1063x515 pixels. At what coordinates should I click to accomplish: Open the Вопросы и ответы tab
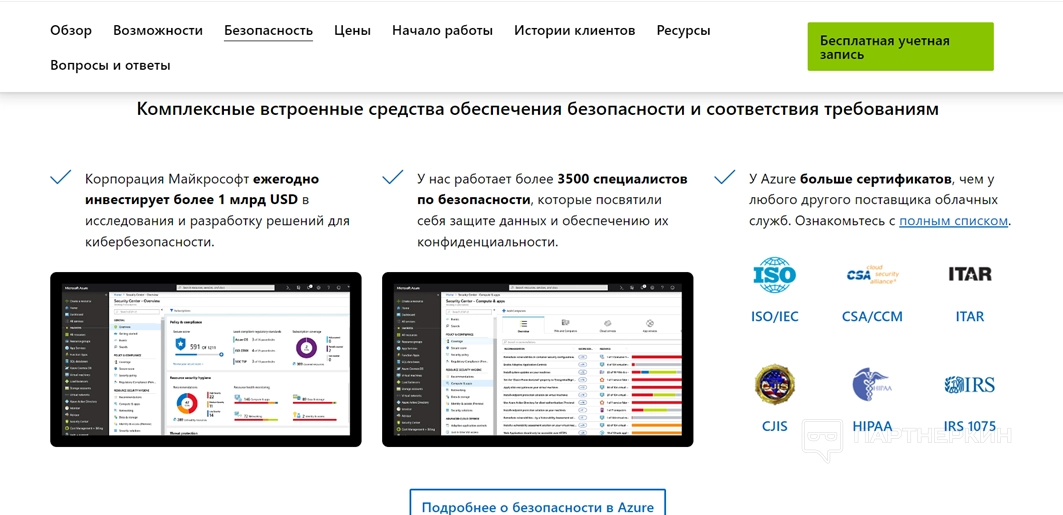pyautogui.click(x=111, y=66)
